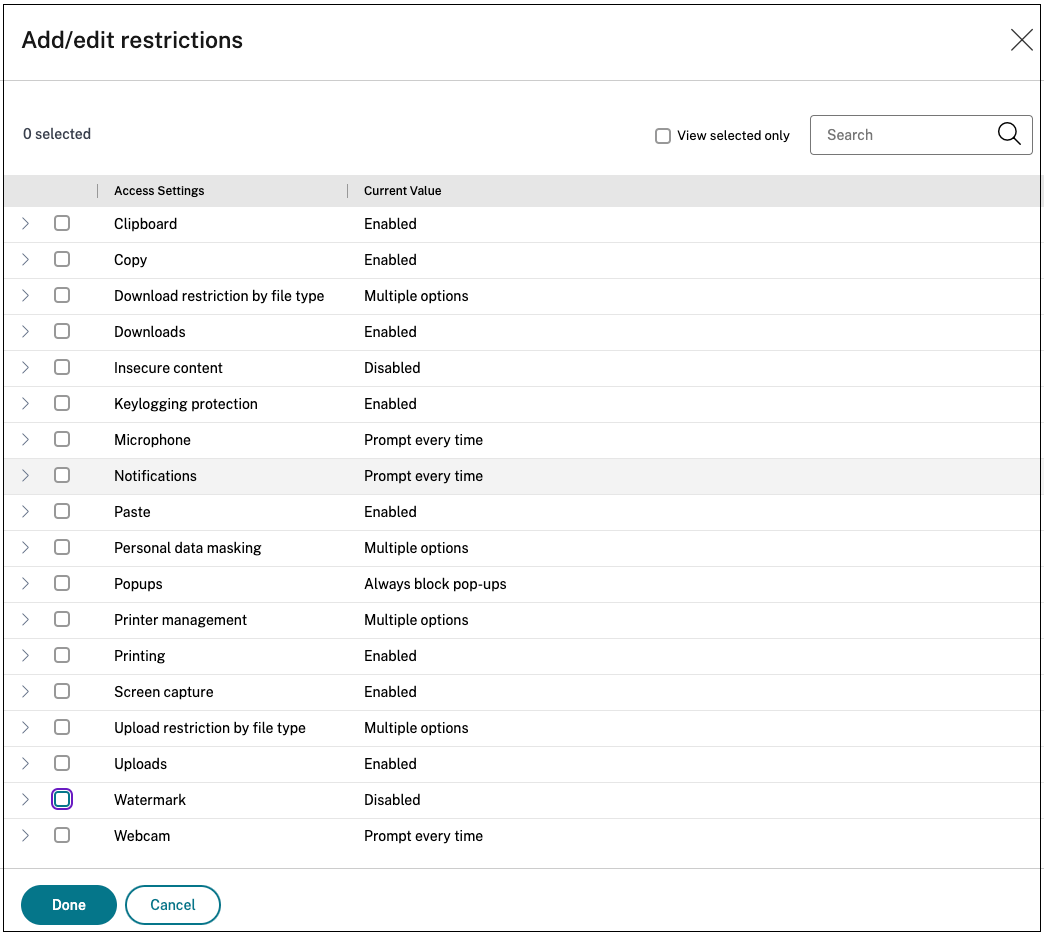
Task: Expand the Printer management row
Action: (26, 620)
